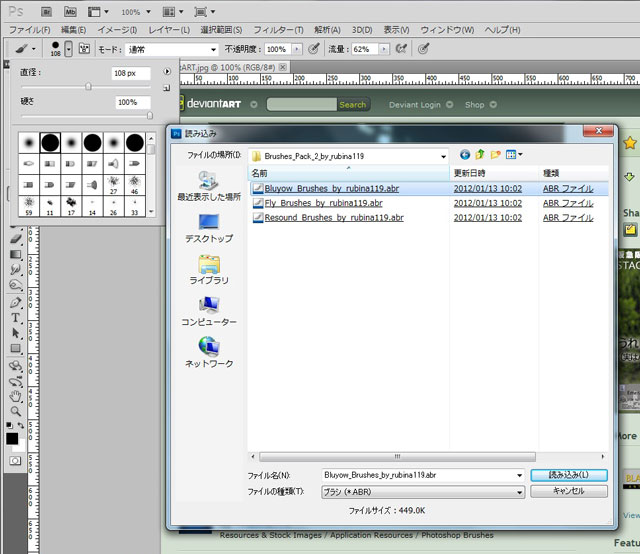Open the flow 62% slider arrow
This screenshot has height=554, width=640.
[x=384, y=49]
